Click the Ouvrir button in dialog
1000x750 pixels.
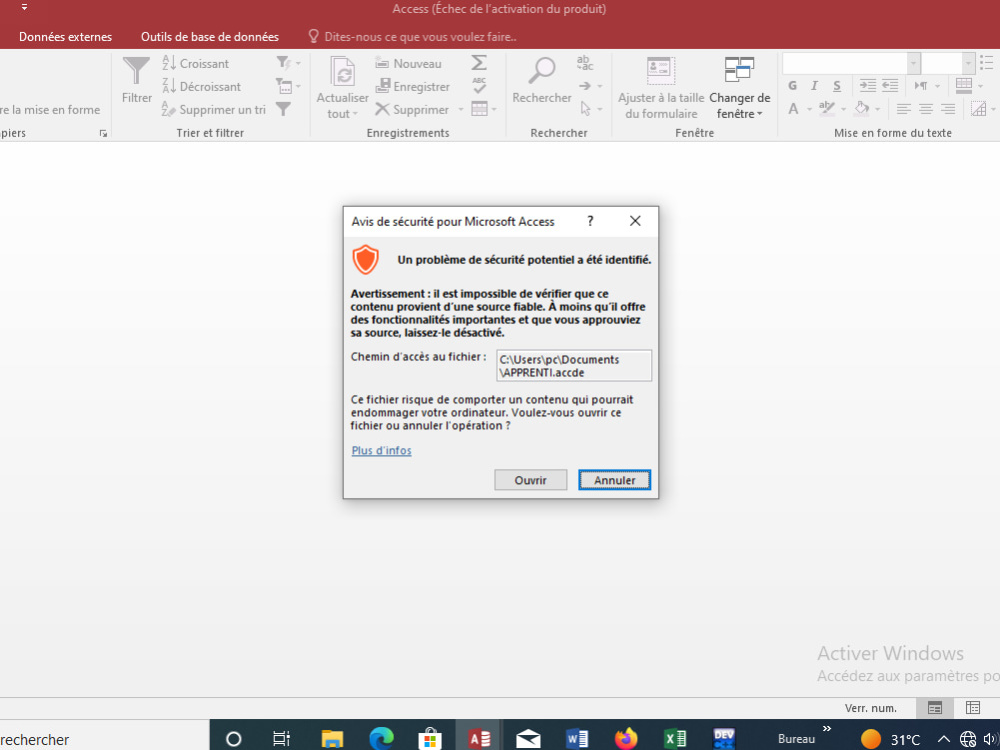(531, 480)
